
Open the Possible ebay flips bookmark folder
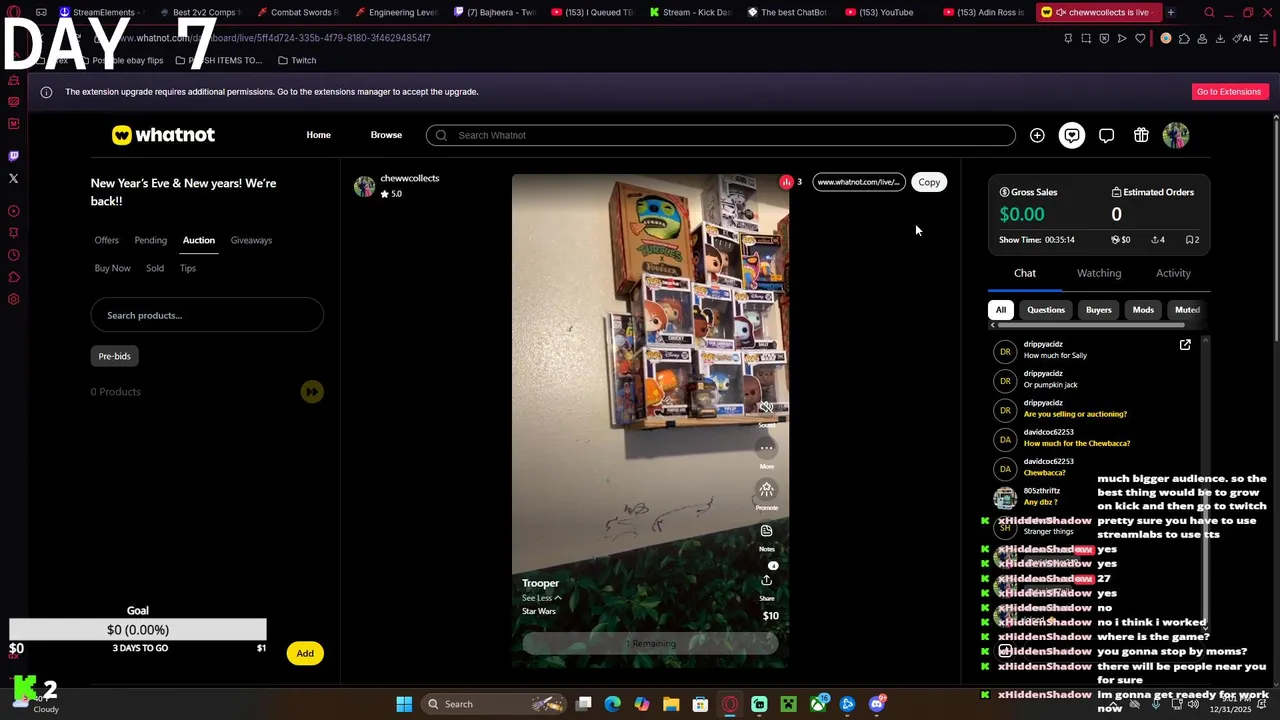(123, 60)
